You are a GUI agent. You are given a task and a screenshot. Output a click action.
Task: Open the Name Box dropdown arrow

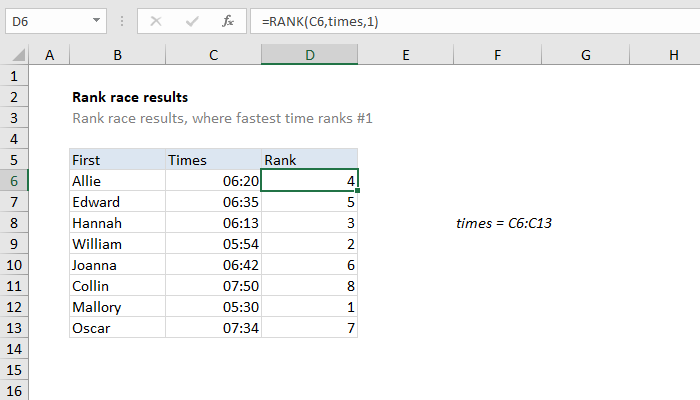pyautogui.click(x=96, y=21)
